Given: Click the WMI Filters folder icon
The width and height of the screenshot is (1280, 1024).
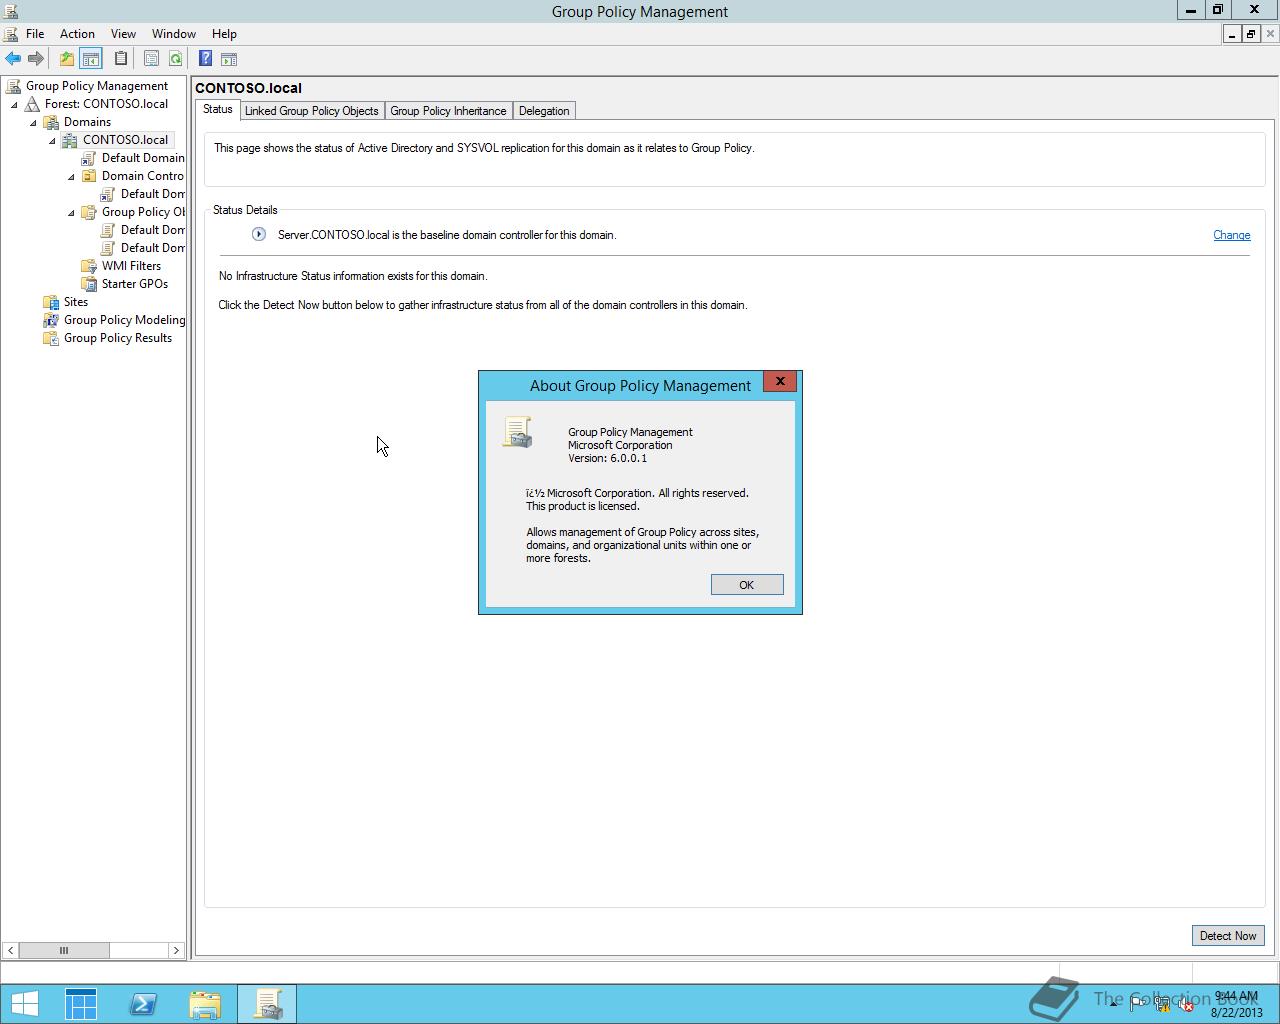Looking at the screenshot, I should click(x=90, y=266).
